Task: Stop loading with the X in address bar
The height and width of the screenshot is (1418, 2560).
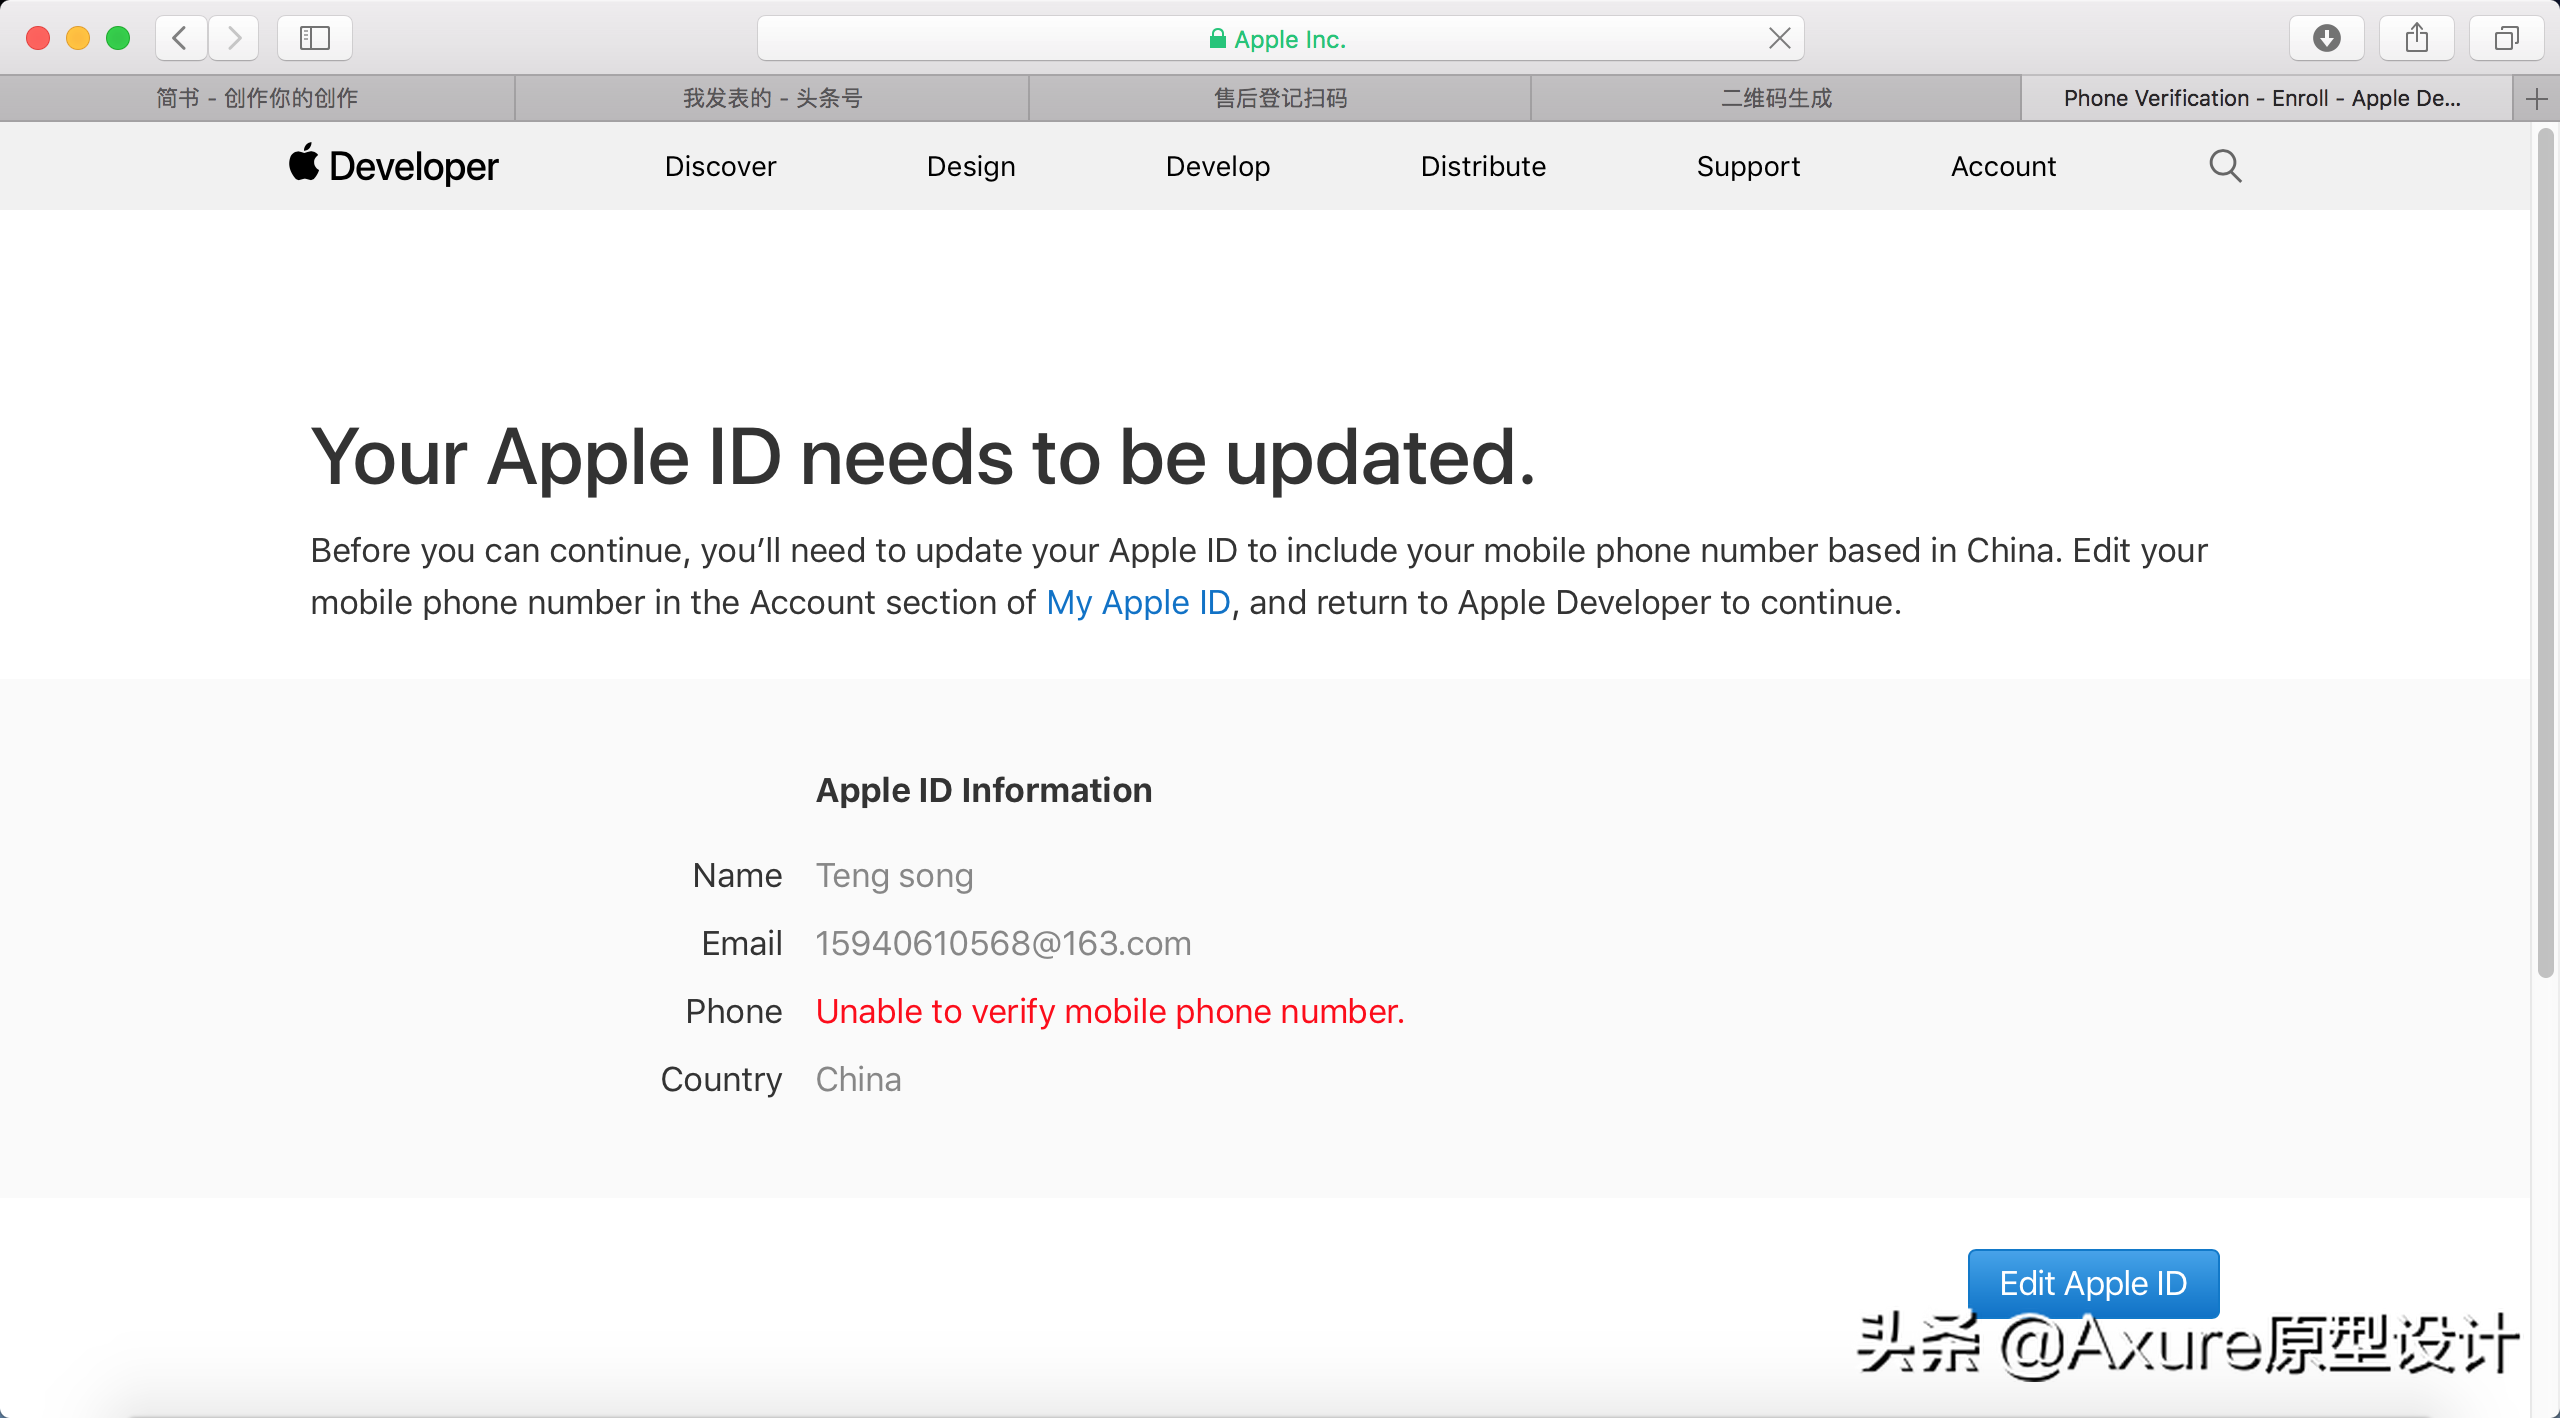Action: tap(1779, 38)
